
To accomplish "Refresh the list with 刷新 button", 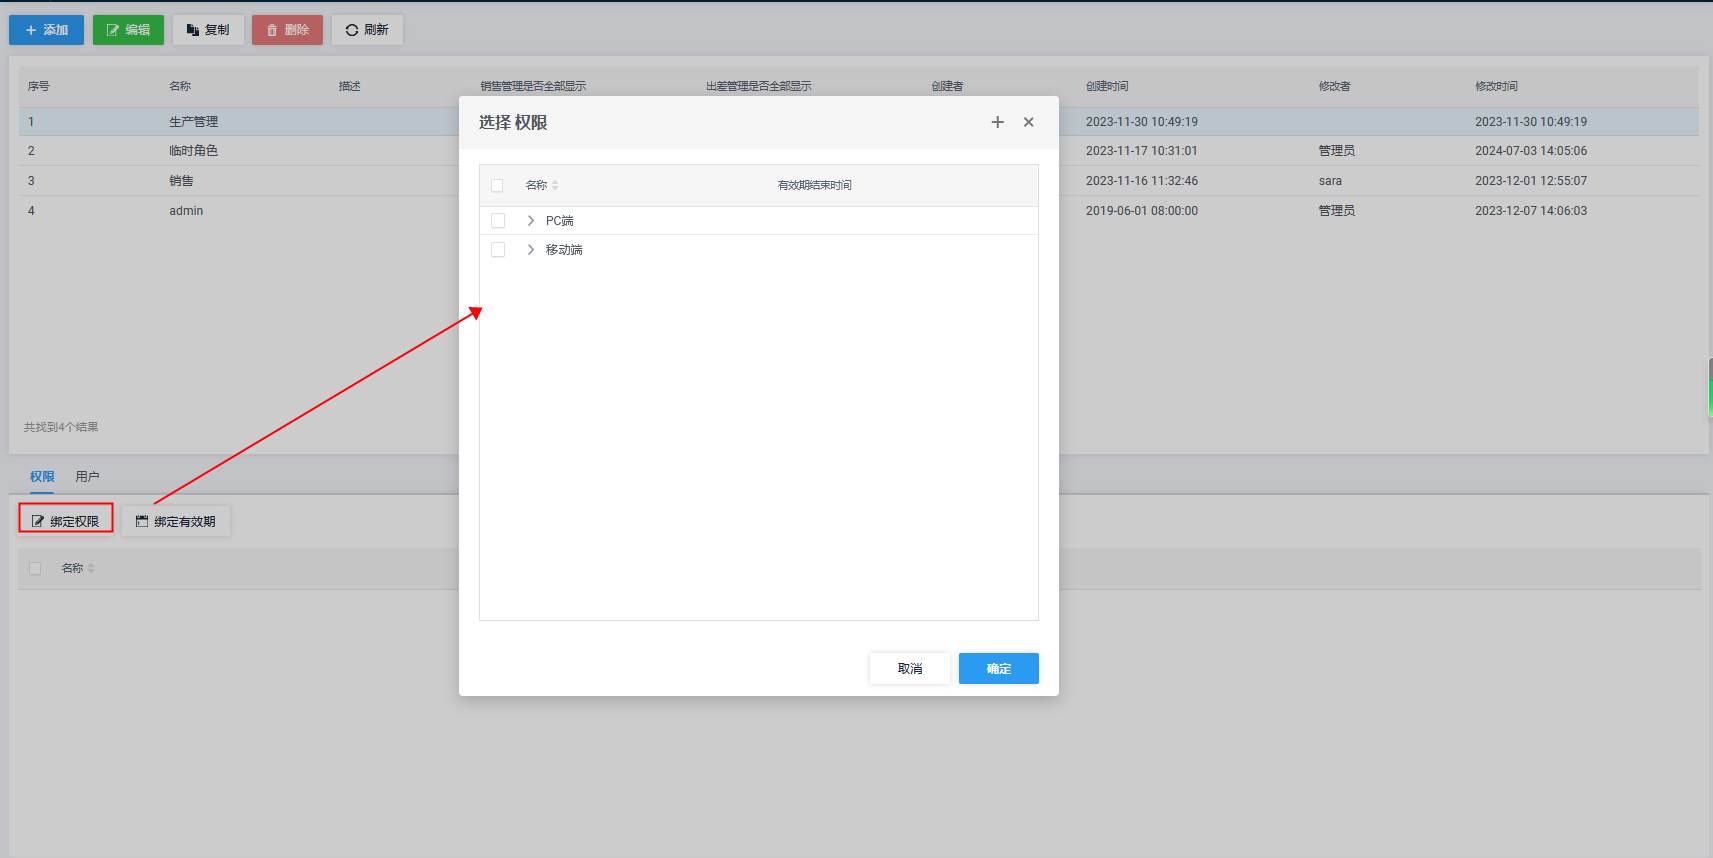I will point(367,30).
